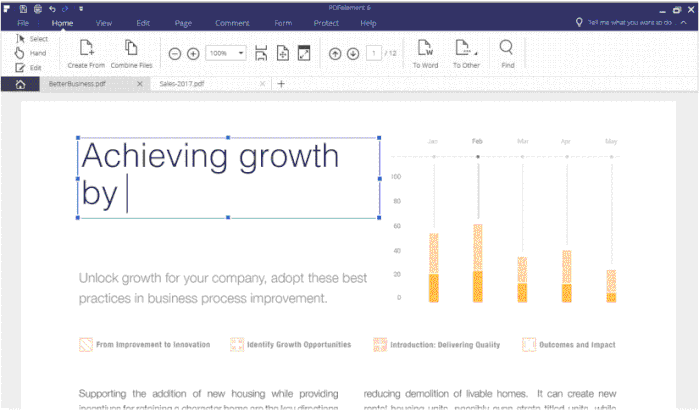Image resolution: width=699 pixels, height=411 pixels.
Task: Go to previous page with up arrow
Action: [x=335, y=53]
